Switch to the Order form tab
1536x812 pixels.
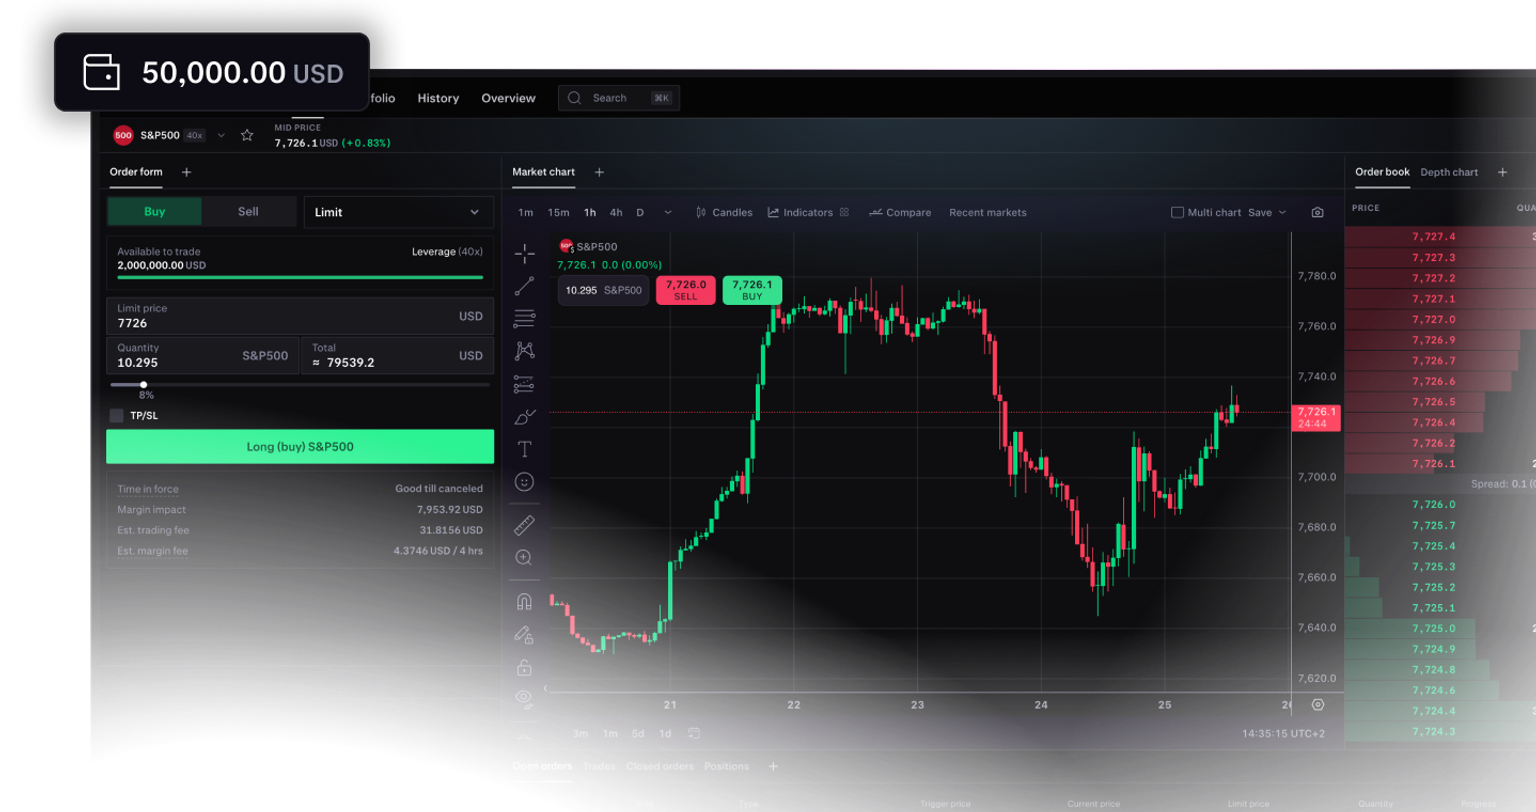136,172
